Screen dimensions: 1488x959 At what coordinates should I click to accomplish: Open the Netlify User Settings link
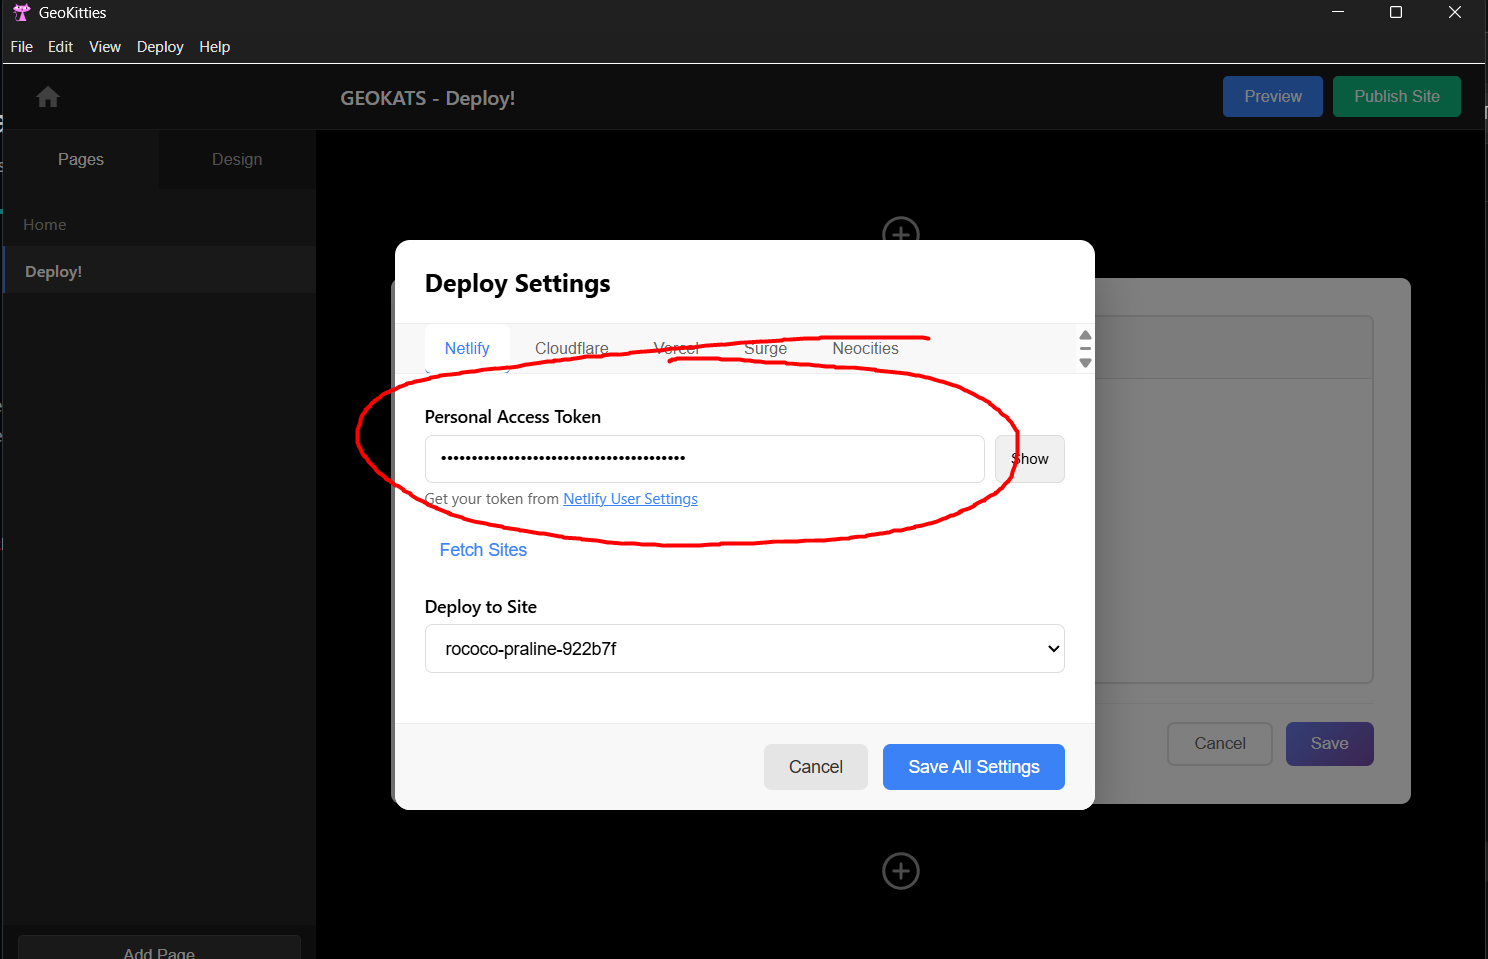pyautogui.click(x=630, y=499)
